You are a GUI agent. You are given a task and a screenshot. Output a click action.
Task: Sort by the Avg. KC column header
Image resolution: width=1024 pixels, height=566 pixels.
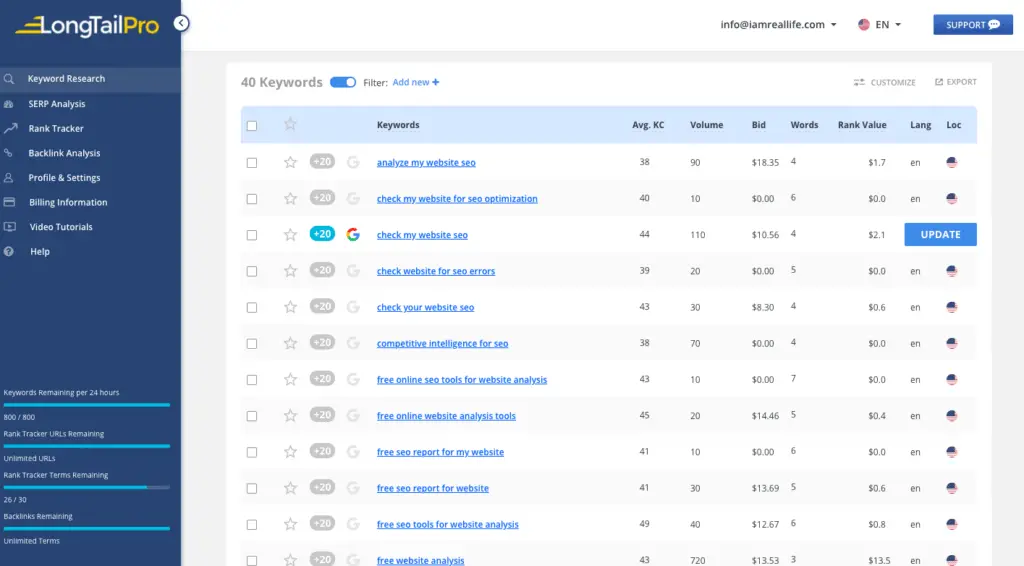tap(648, 125)
